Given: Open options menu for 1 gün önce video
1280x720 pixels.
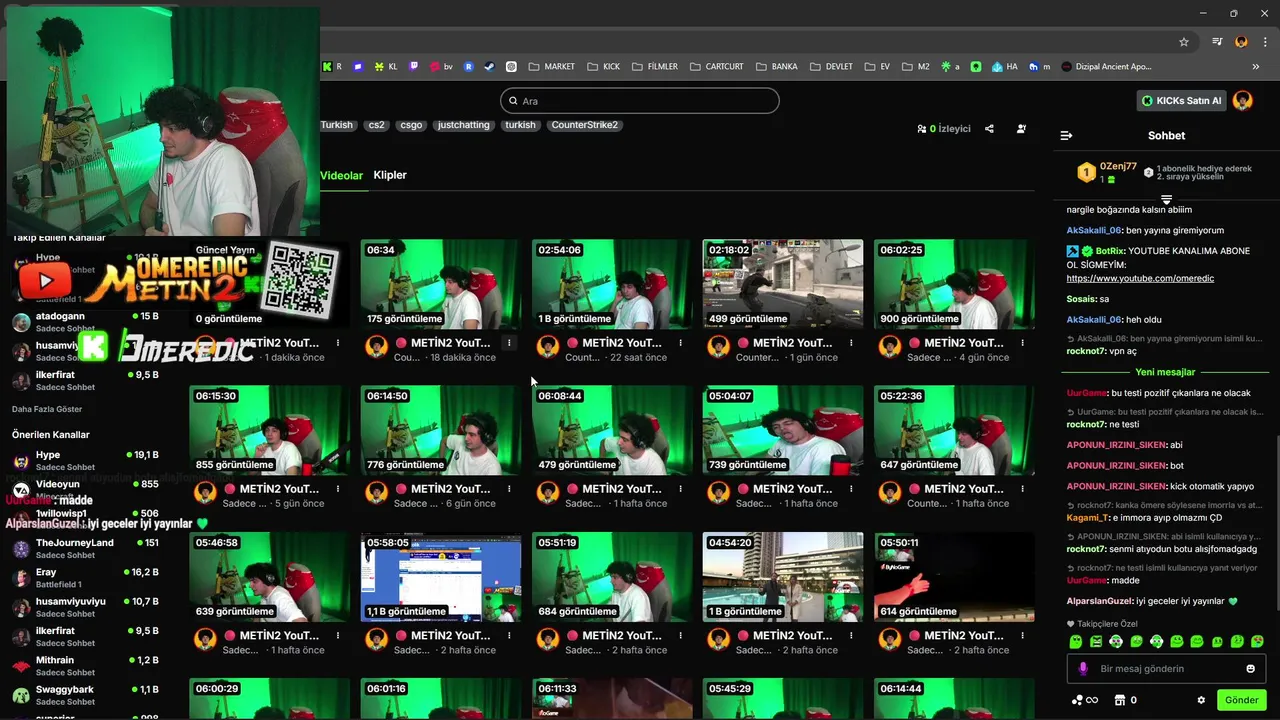Looking at the screenshot, I should point(851,343).
